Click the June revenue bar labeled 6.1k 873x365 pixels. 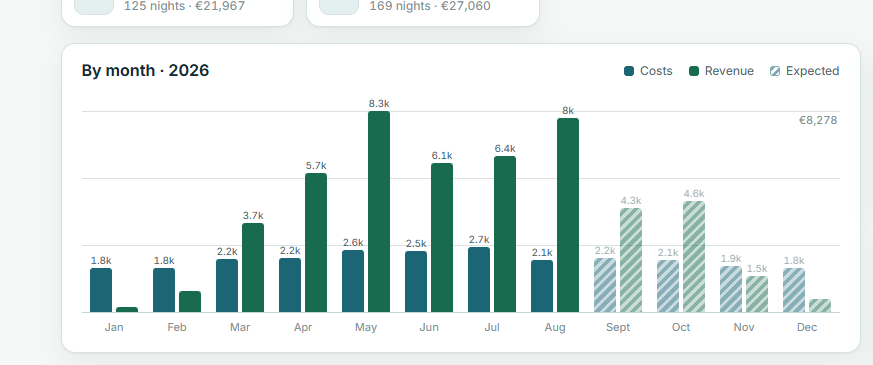point(442,238)
